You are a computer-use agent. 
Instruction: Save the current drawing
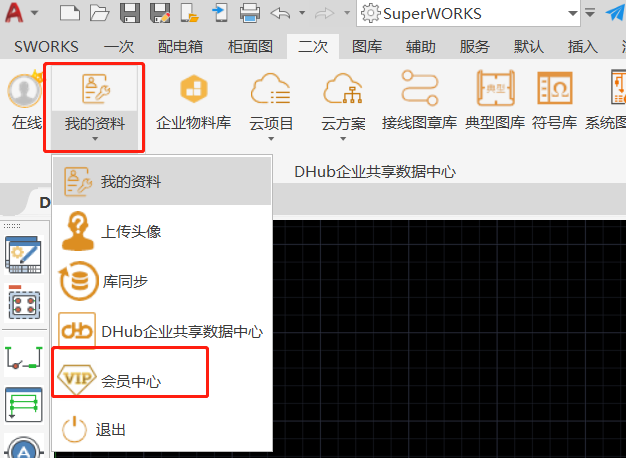pyautogui.click(x=130, y=13)
